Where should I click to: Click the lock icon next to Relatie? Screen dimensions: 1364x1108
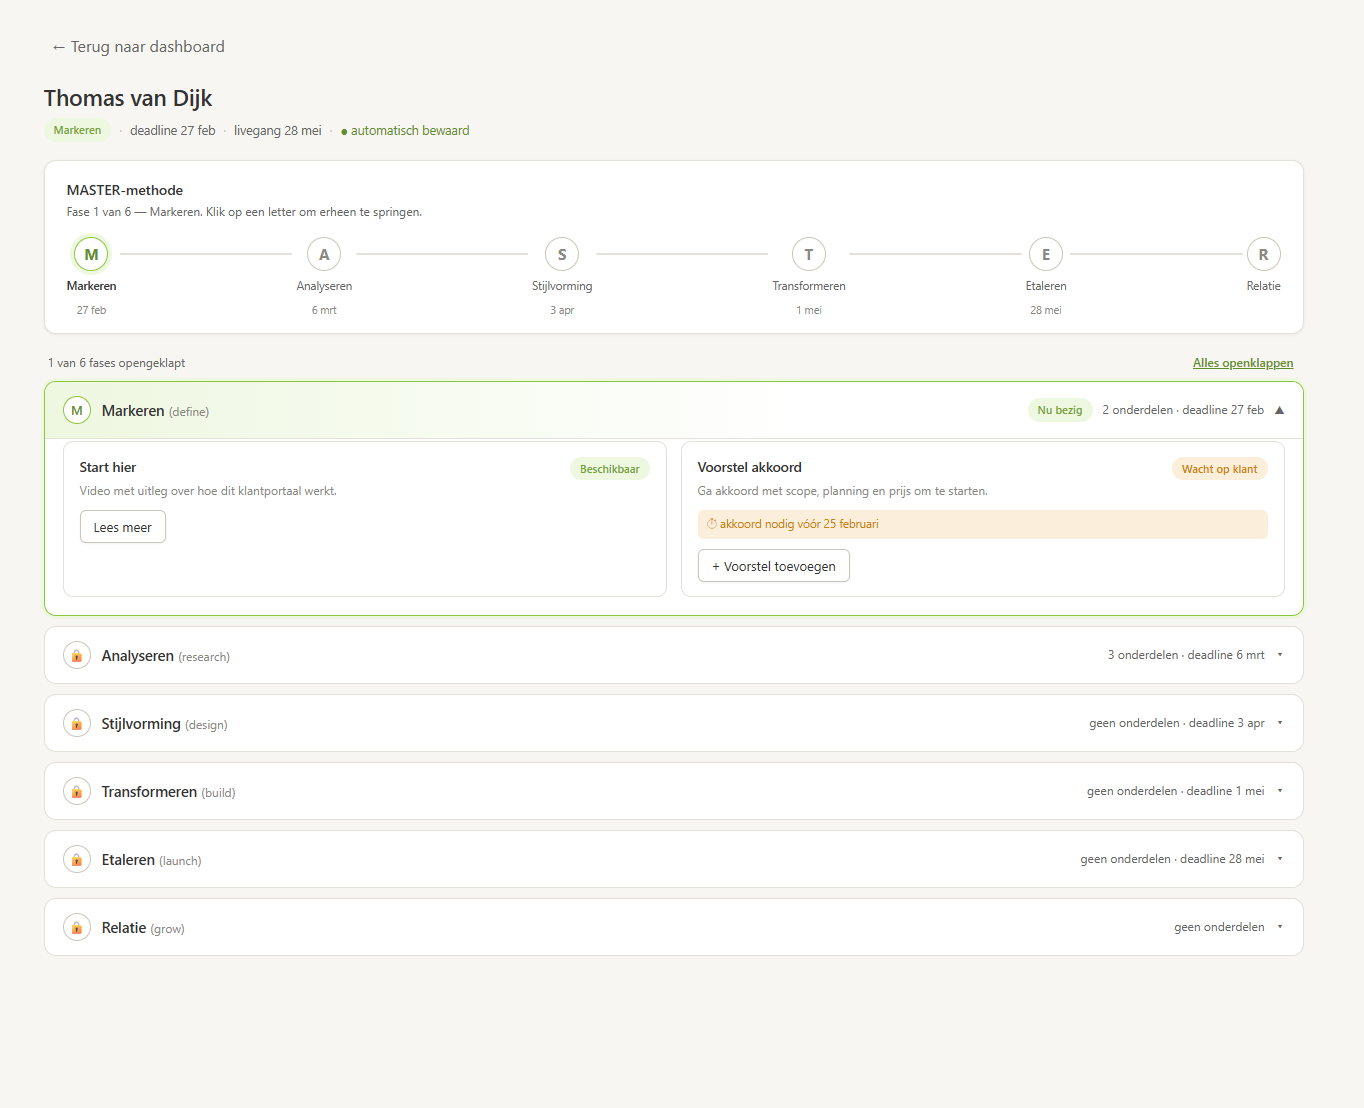(77, 928)
